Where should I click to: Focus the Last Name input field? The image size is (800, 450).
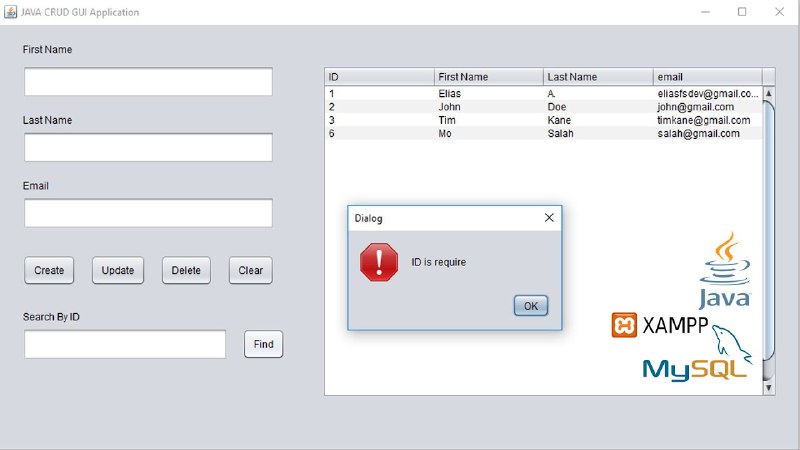click(148, 147)
